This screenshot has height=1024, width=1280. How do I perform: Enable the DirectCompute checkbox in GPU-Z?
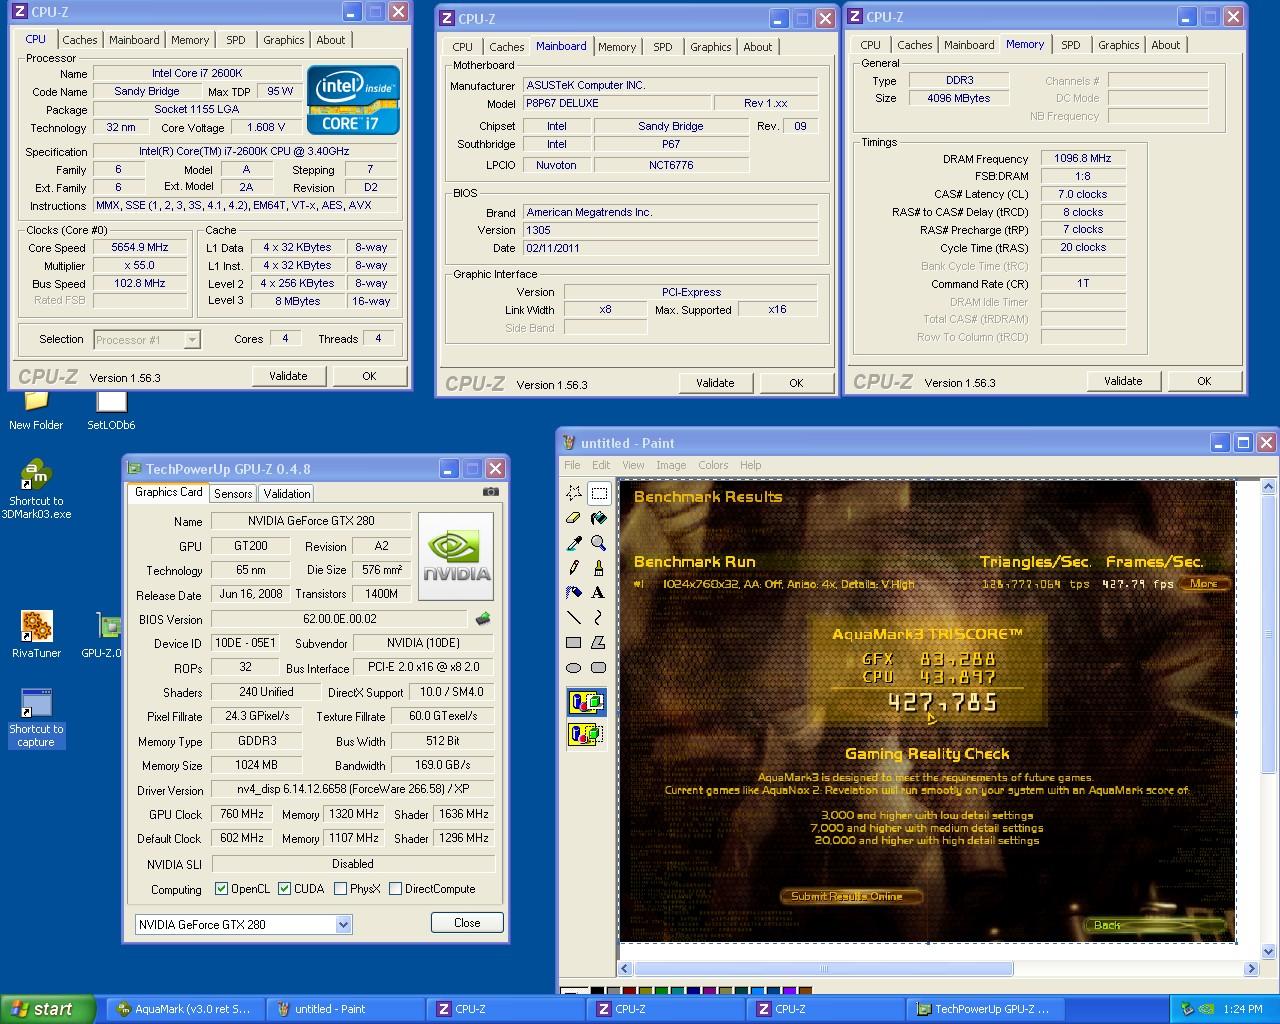[396, 889]
